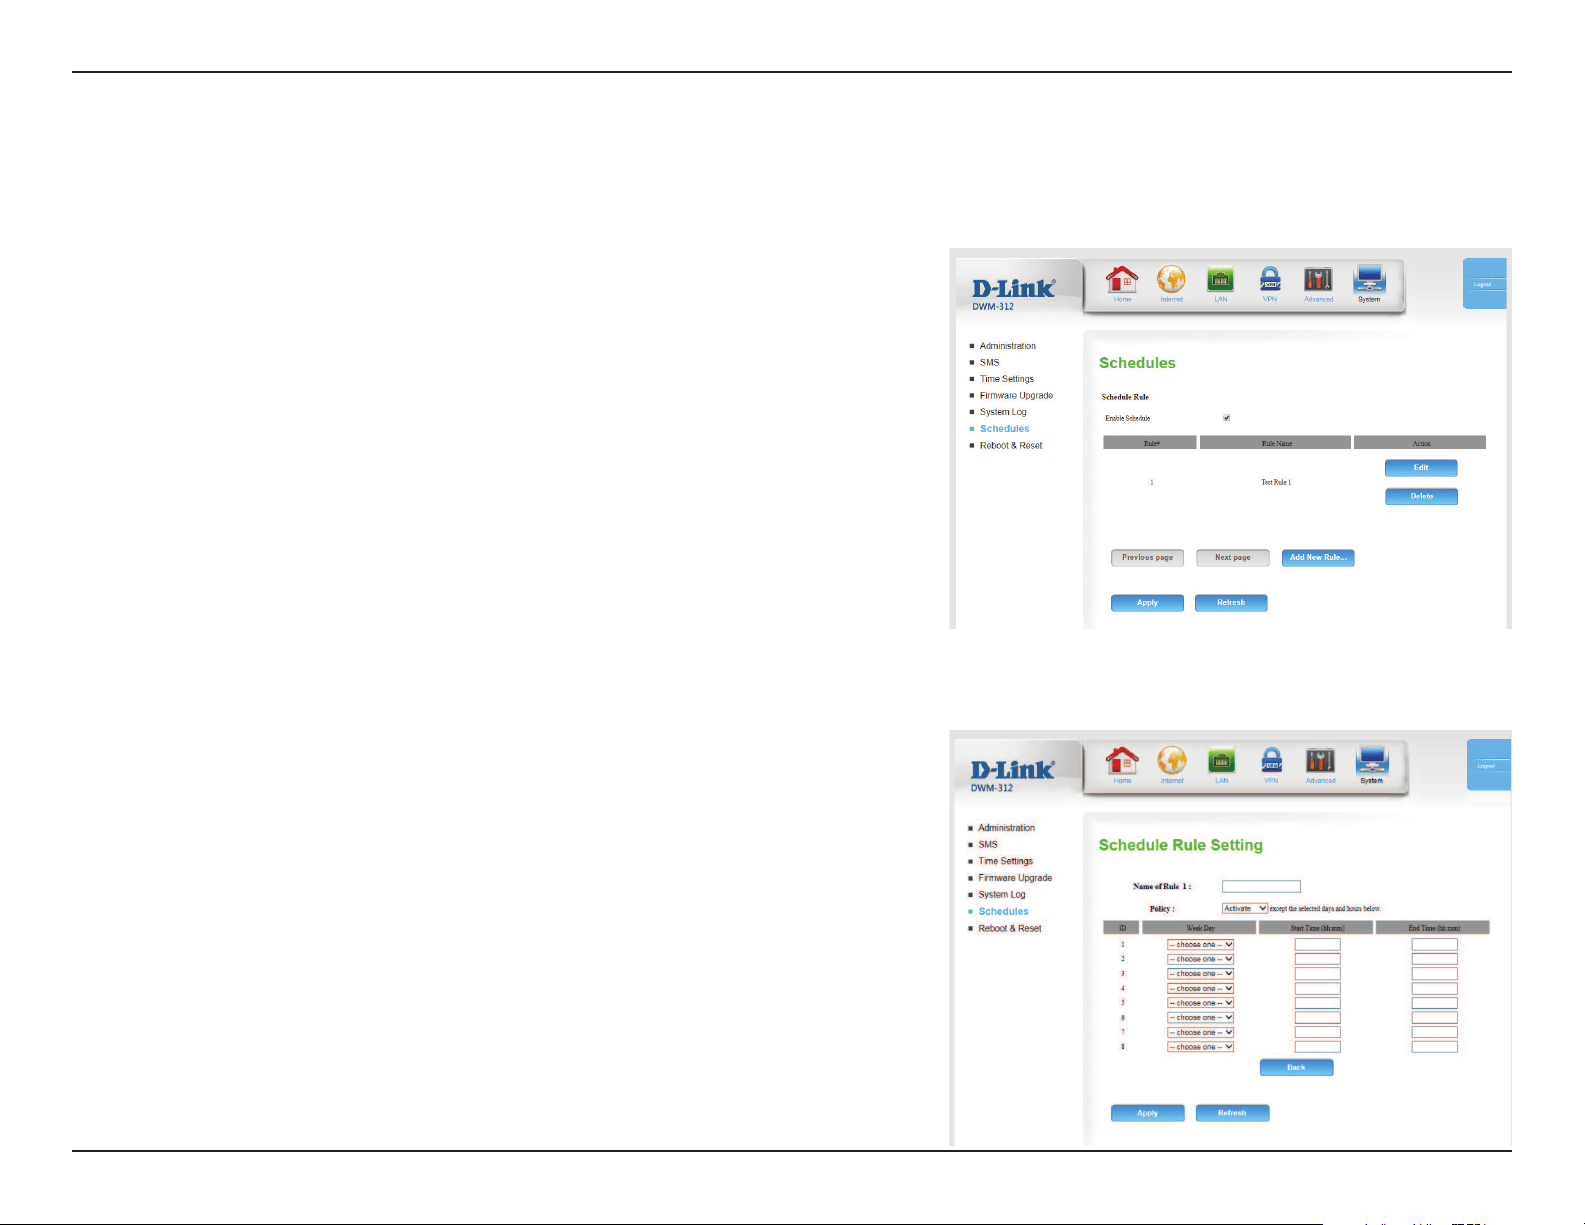Click the D-Link logo on the Schedule Rule Setting page
The height and width of the screenshot is (1225, 1585).
click(x=1012, y=770)
